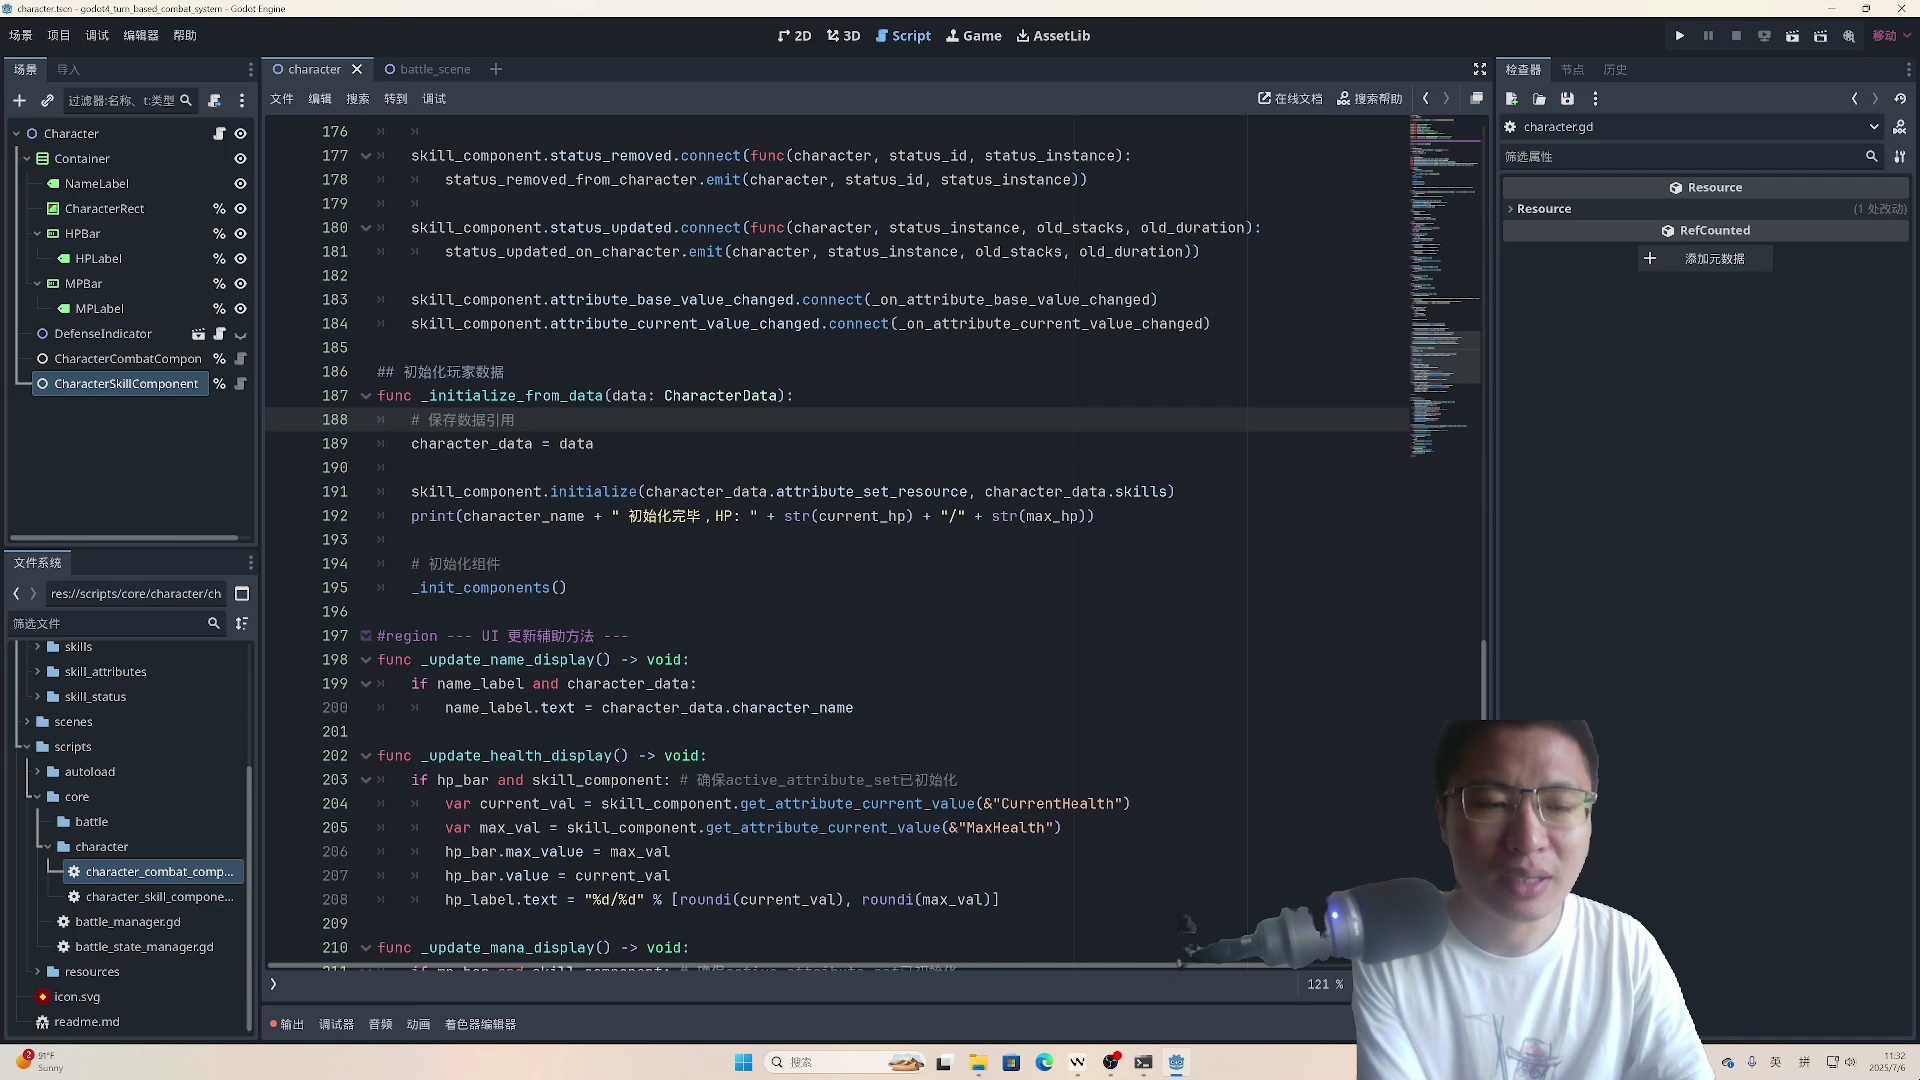Collapse _initialize_from_data function fold arrow
The image size is (1920, 1080).
pos(366,397)
